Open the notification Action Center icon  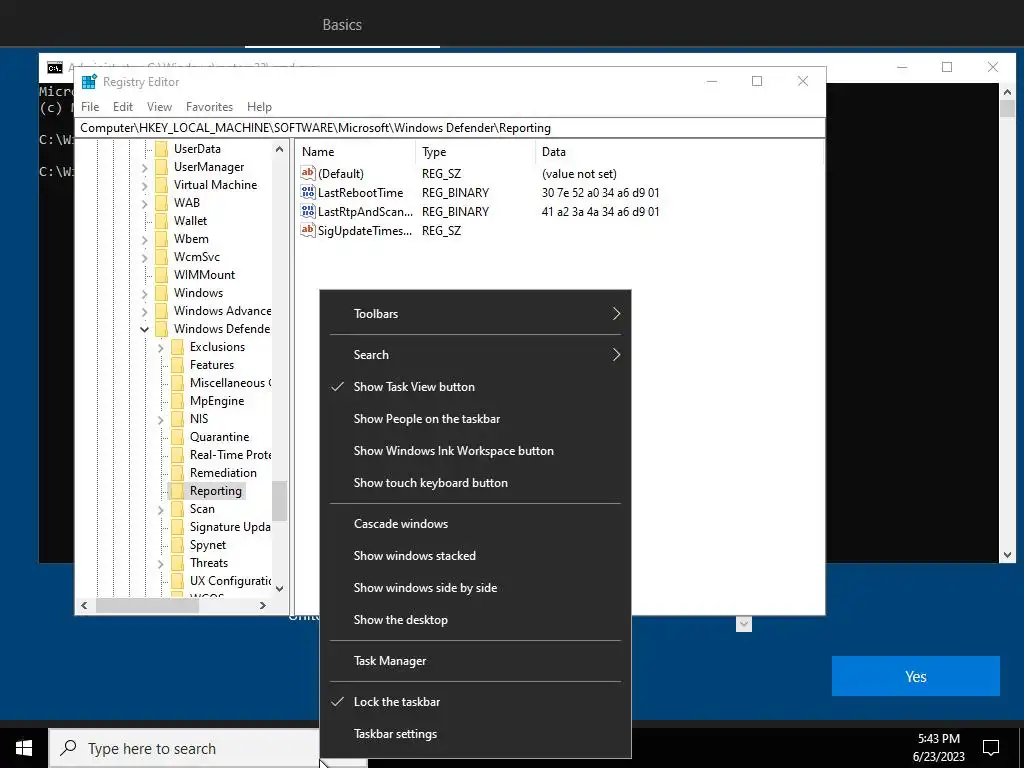click(x=991, y=748)
